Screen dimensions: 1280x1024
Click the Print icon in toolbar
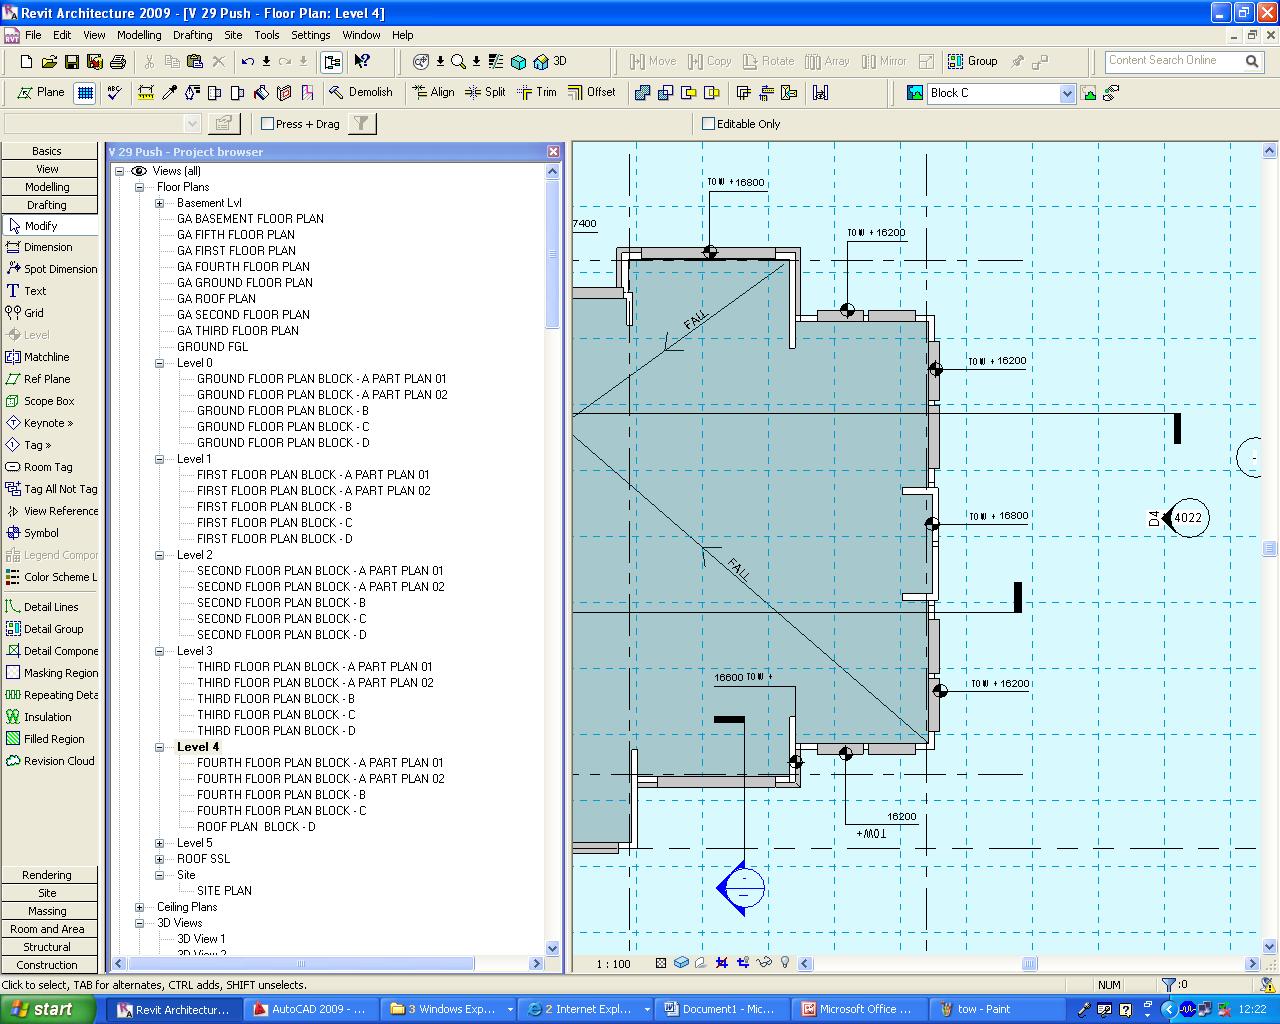click(x=117, y=62)
